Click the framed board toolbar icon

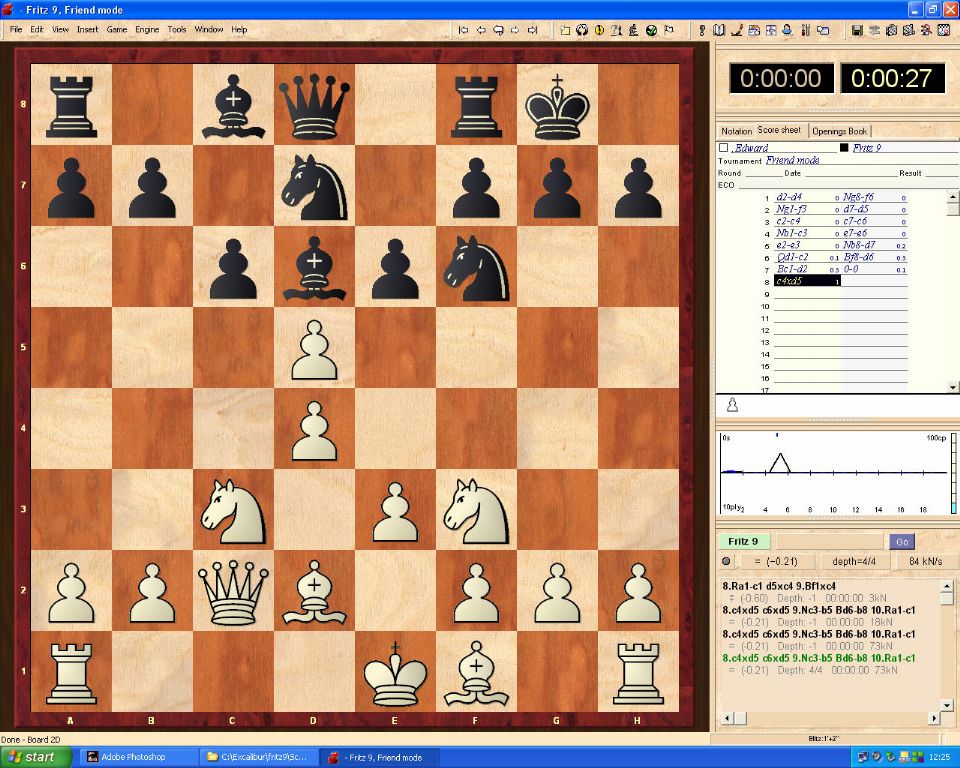[771, 29]
